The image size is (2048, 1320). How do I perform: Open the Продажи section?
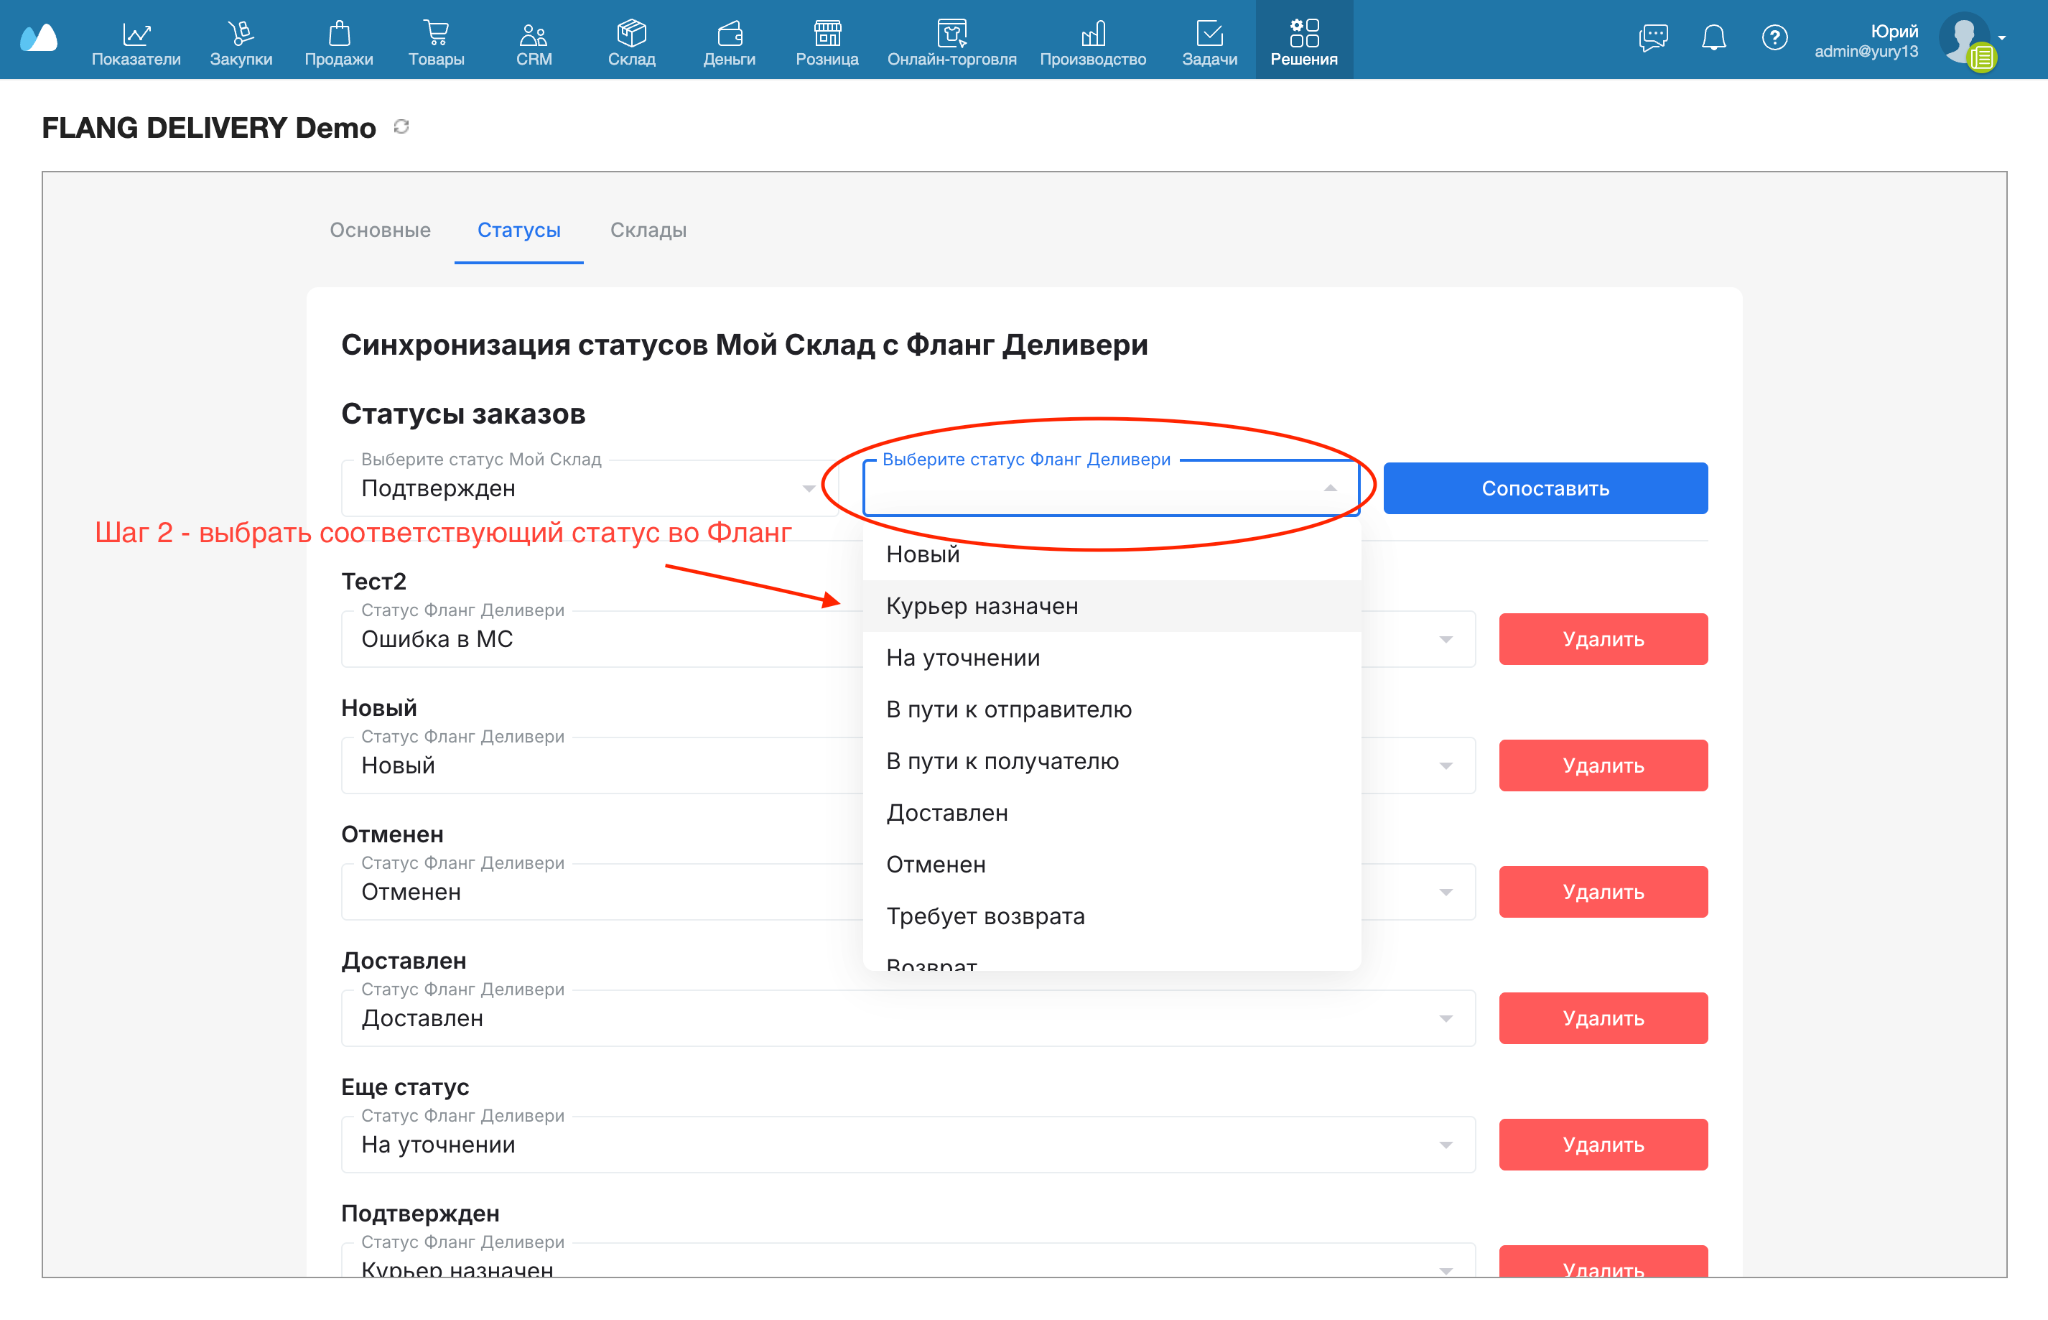point(339,44)
